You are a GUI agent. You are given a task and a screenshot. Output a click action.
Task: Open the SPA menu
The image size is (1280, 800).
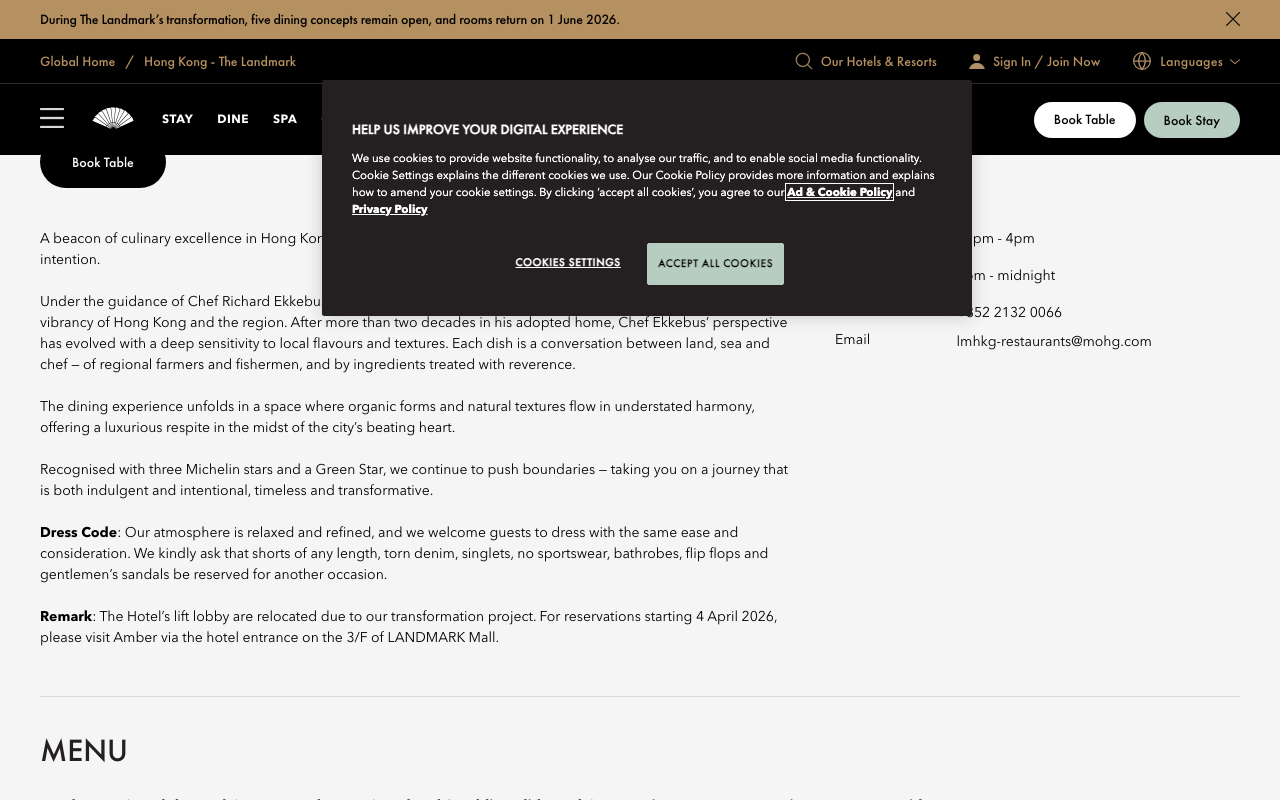[285, 119]
